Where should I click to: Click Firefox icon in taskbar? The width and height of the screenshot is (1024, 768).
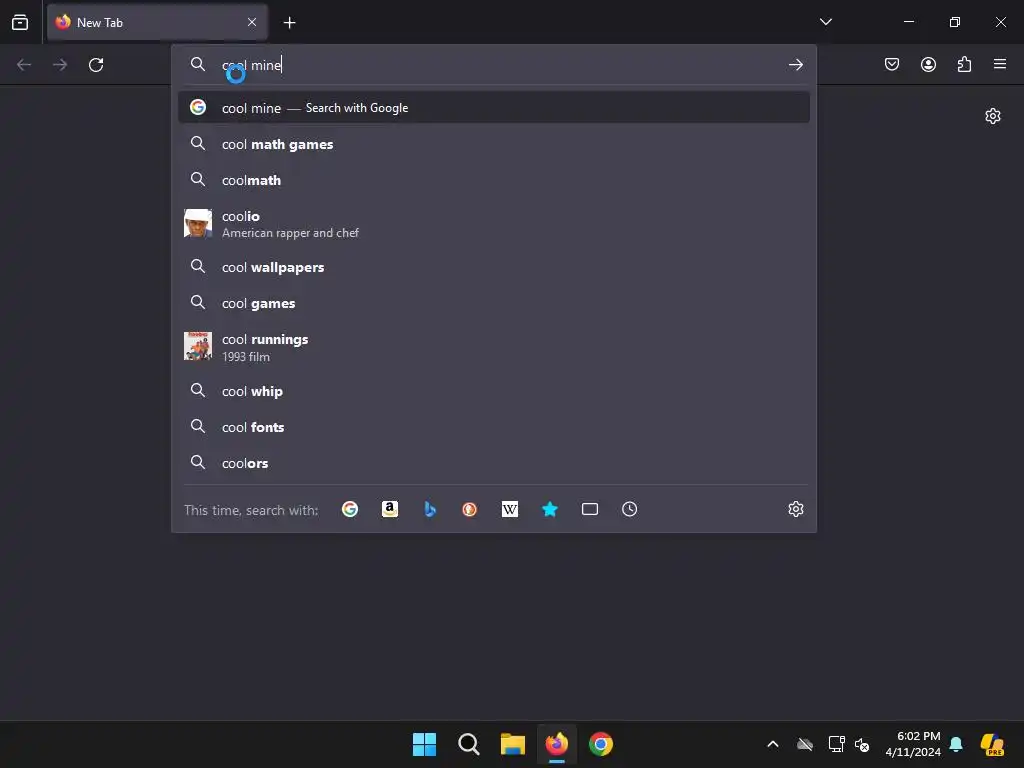557,744
